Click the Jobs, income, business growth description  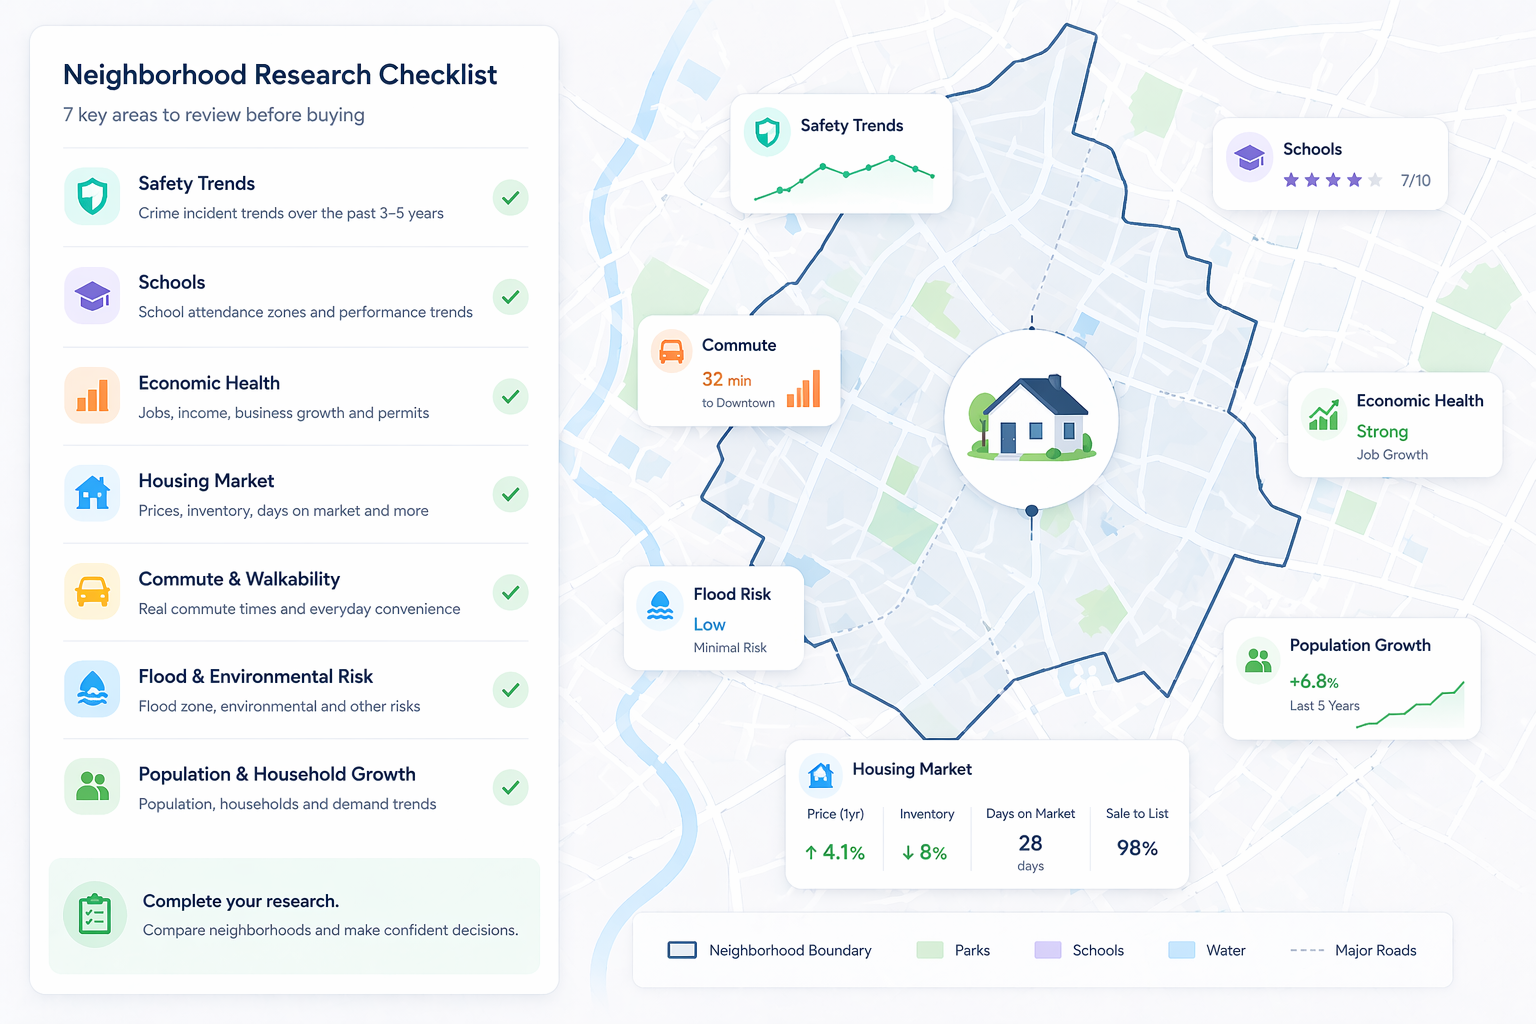tap(284, 413)
